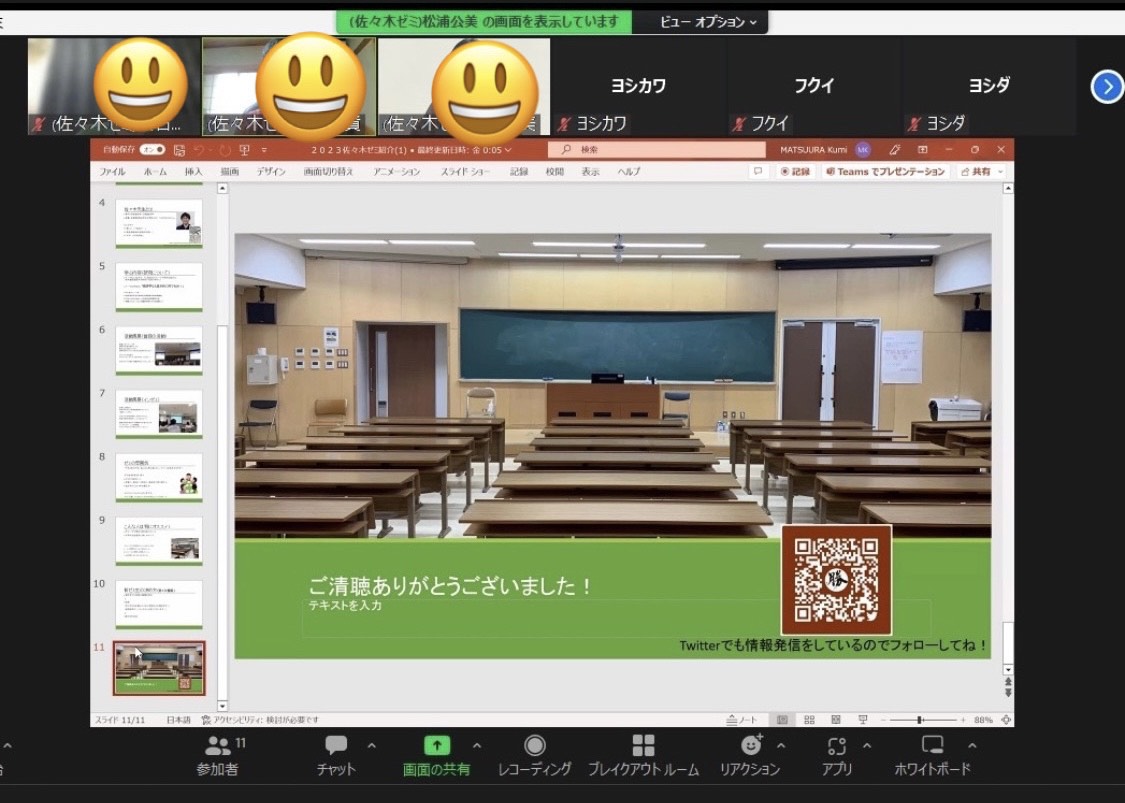Click the Undo icon in PowerPoint's title bar
Viewport: 1125px width, 803px height.
pyautogui.click(x=199, y=150)
